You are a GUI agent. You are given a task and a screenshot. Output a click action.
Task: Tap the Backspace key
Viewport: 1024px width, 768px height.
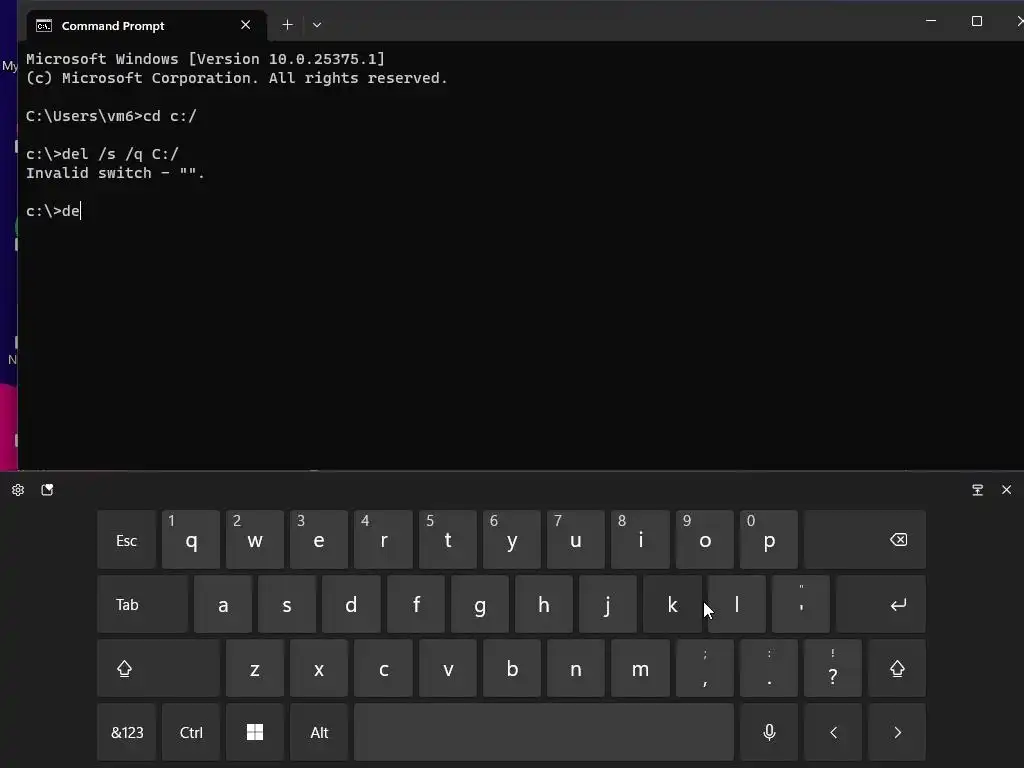click(x=865, y=540)
